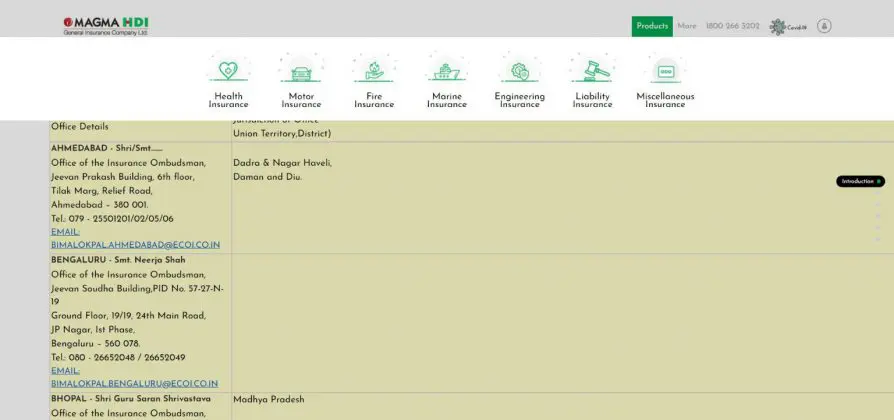Select 'Ground Floor, 19/19, 24th Main Road,' text
The height and width of the screenshot is (420, 894).
128,316
